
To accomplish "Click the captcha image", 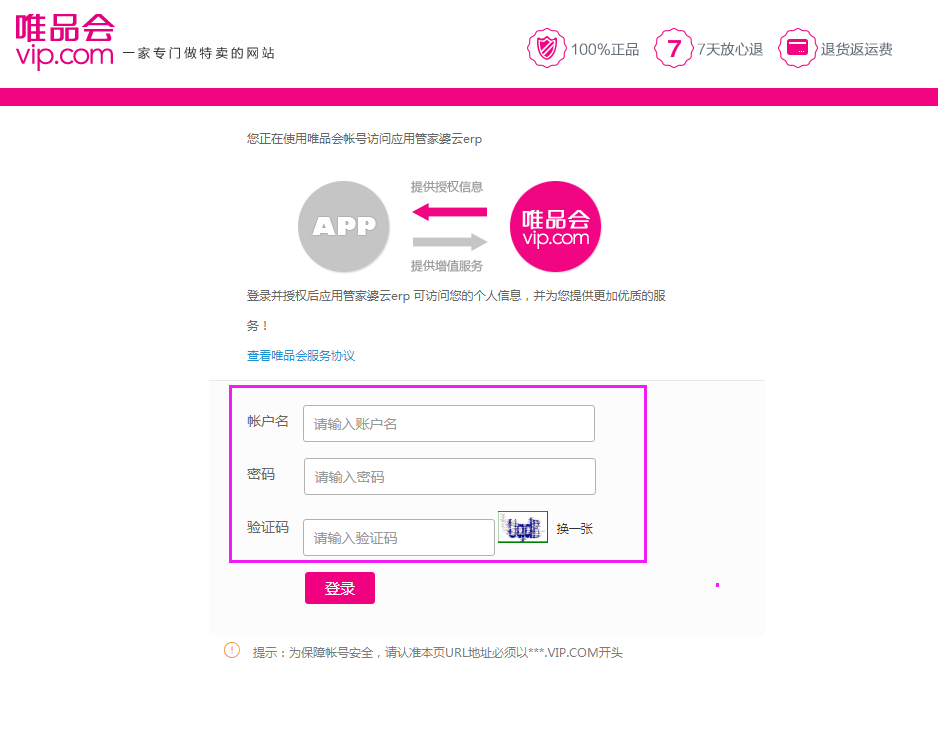I will click(523, 527).
